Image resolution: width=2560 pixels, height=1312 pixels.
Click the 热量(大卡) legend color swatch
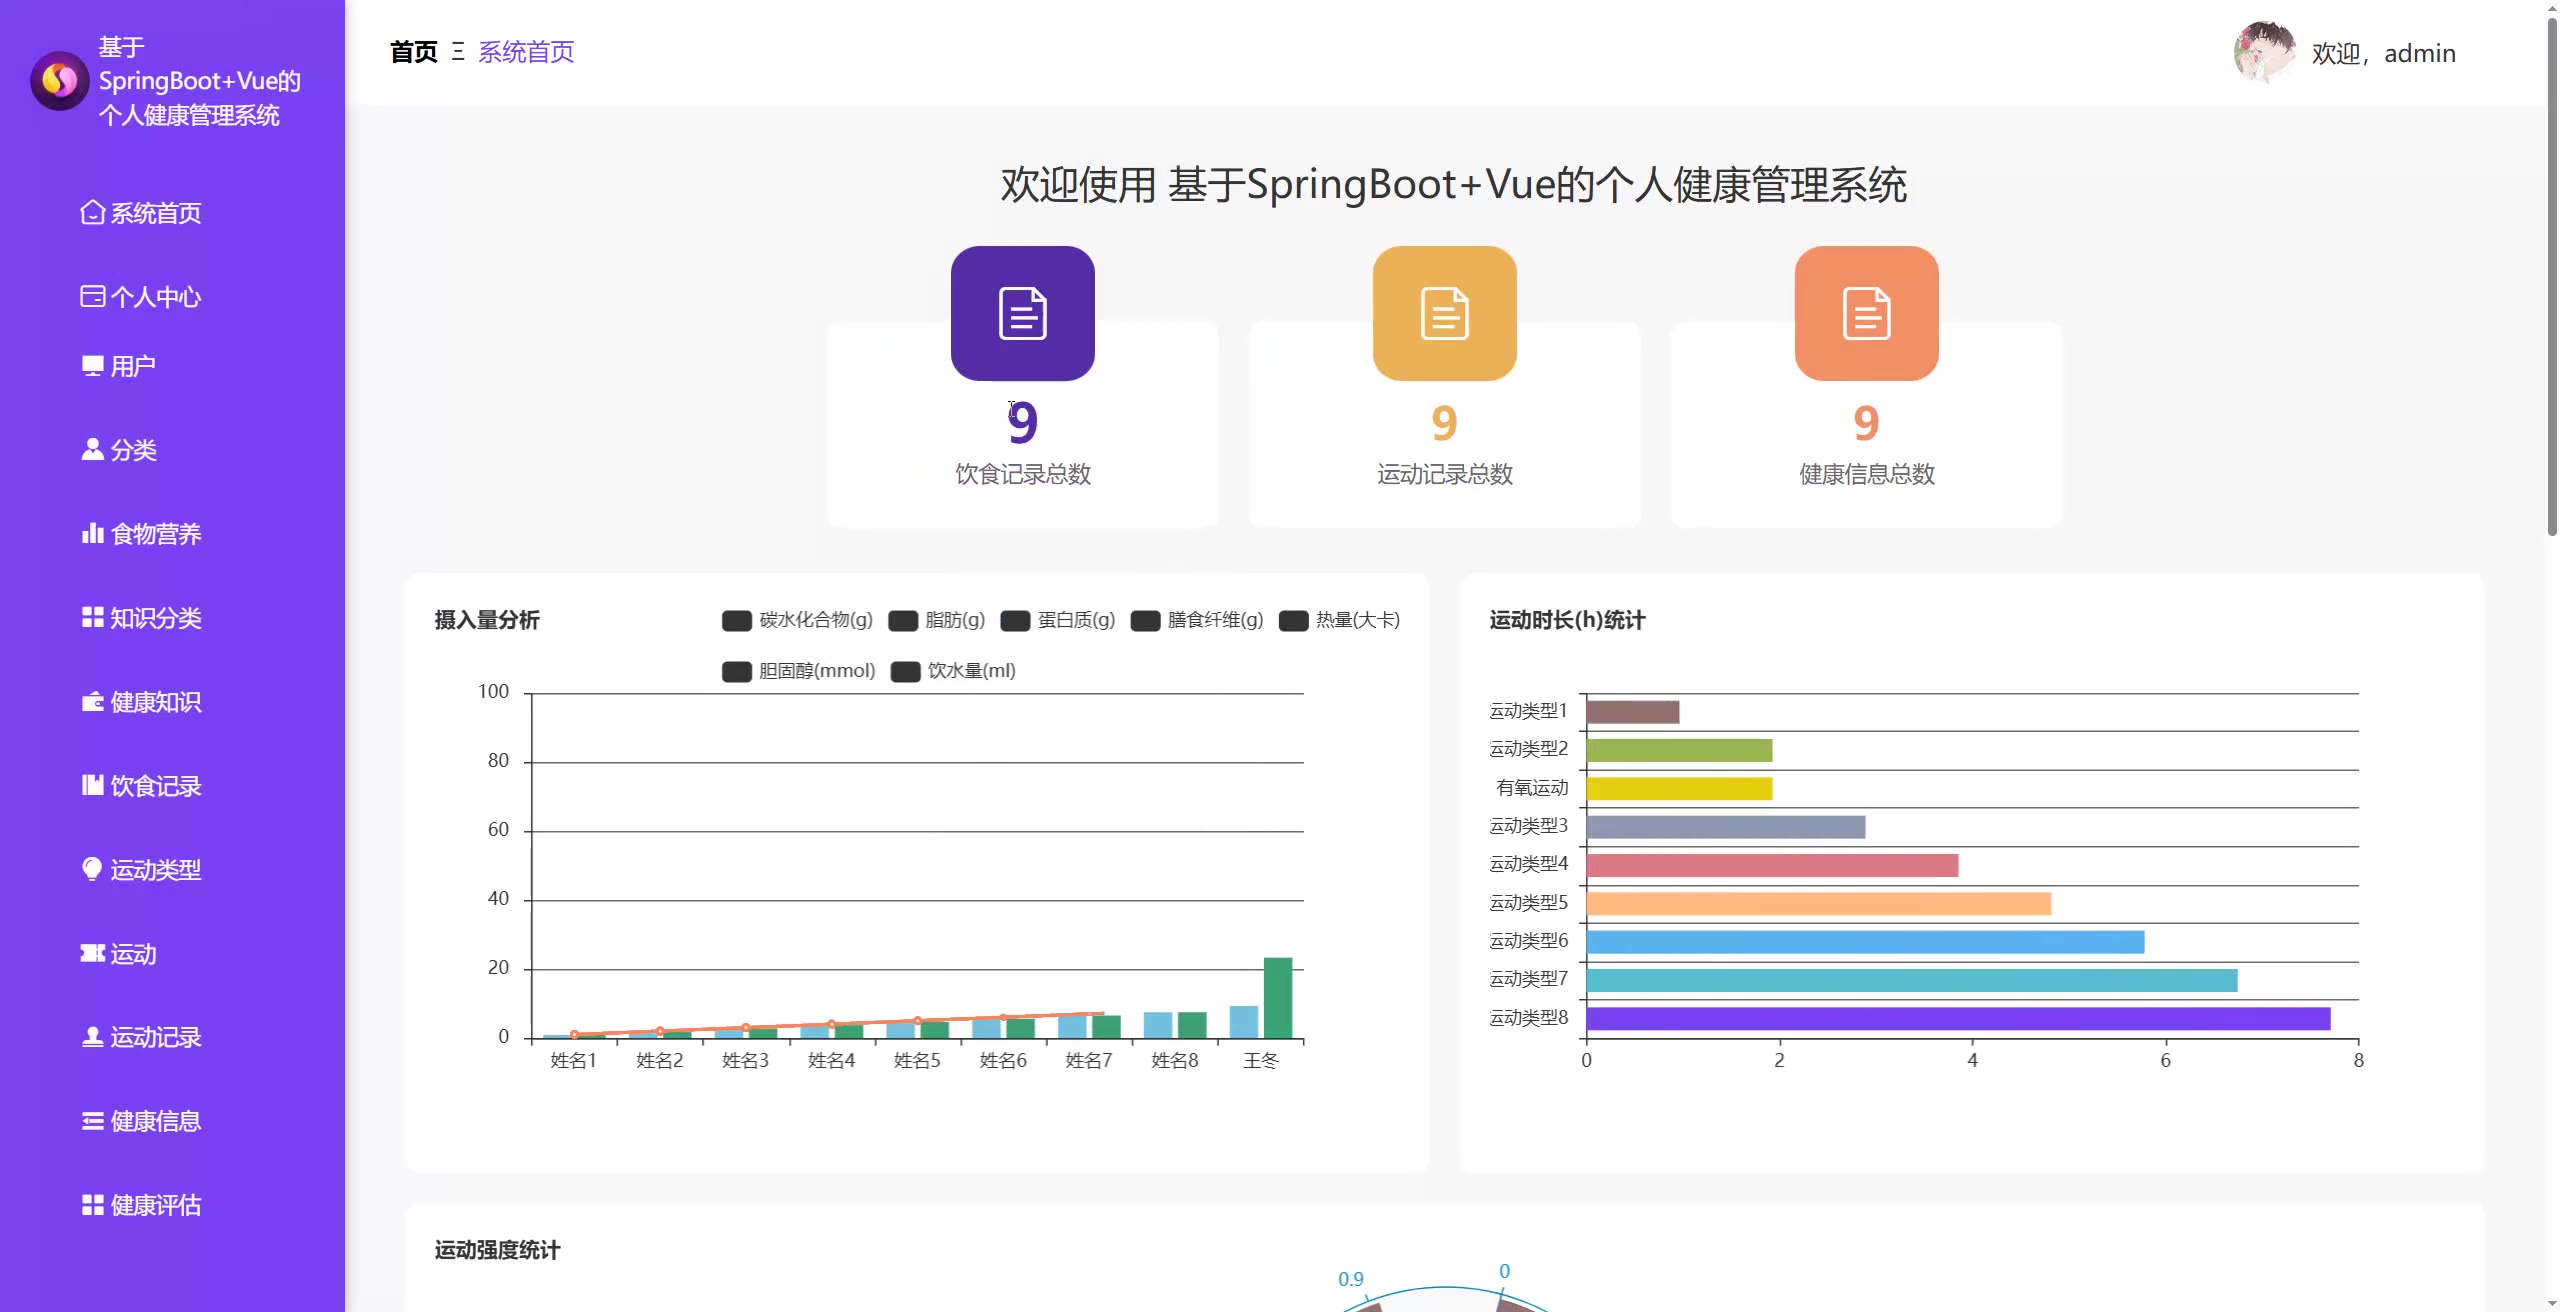click(x=1293, y=621)
